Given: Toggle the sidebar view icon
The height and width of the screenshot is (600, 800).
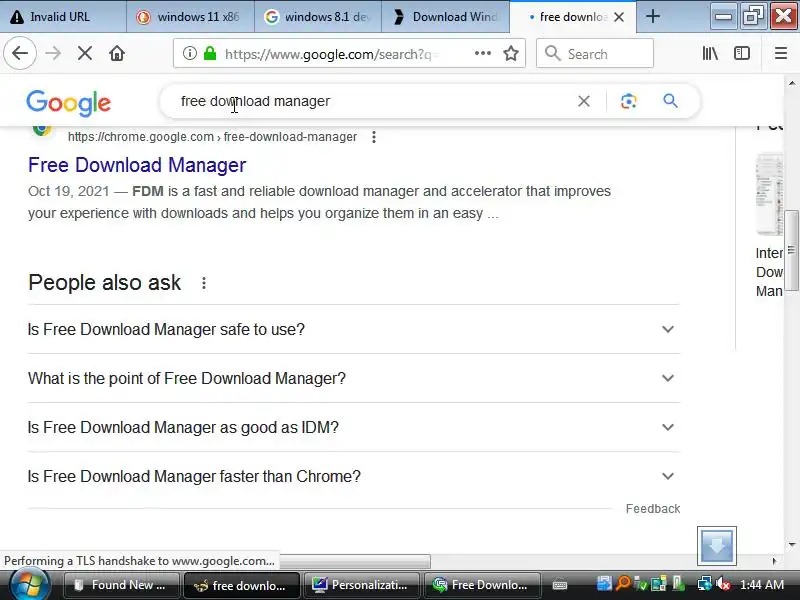Looking at the screenshot, I should point(741,53).
